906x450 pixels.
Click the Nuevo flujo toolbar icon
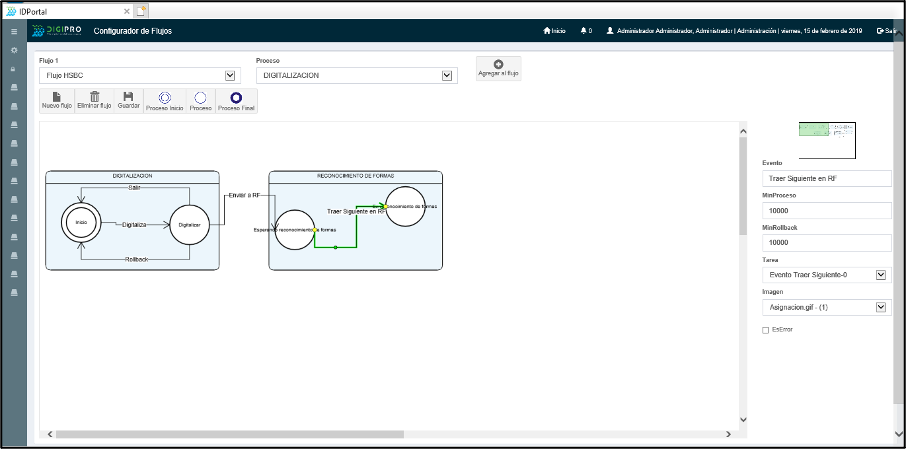[56, 100]
